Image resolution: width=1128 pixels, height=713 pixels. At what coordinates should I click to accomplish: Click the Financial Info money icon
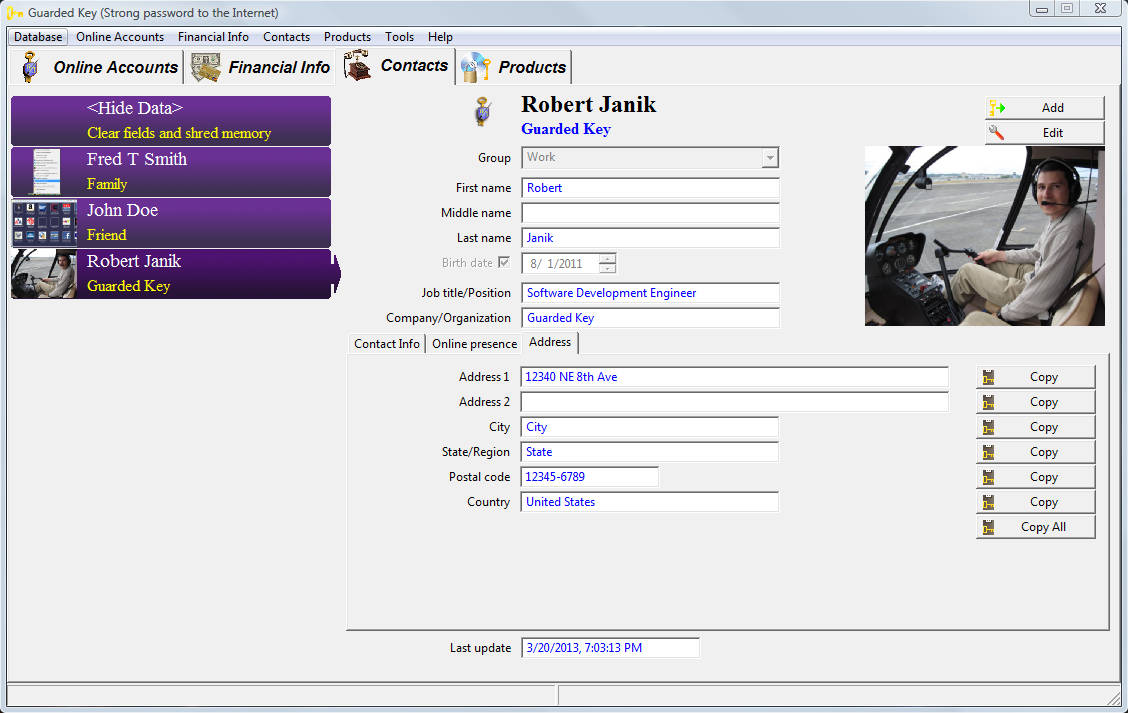coord(206,67)
